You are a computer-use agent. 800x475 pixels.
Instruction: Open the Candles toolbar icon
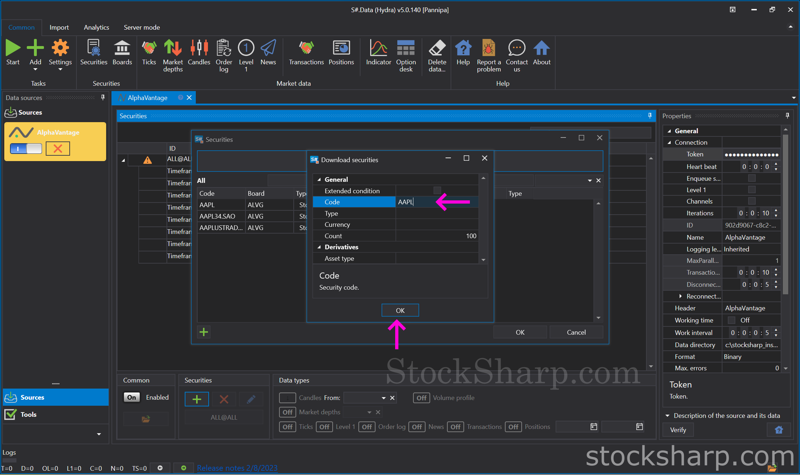(x=199, y=52)
